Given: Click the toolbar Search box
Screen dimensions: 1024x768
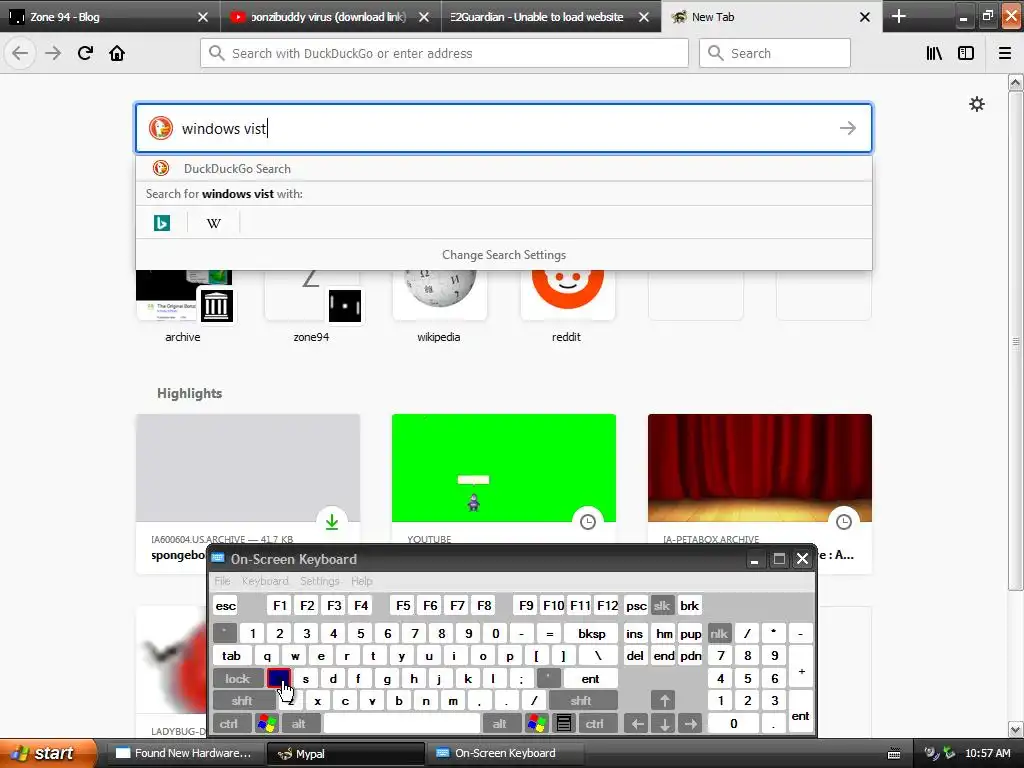Looking at the screenshot, I should pyautogui.click(x=775, y=53).
